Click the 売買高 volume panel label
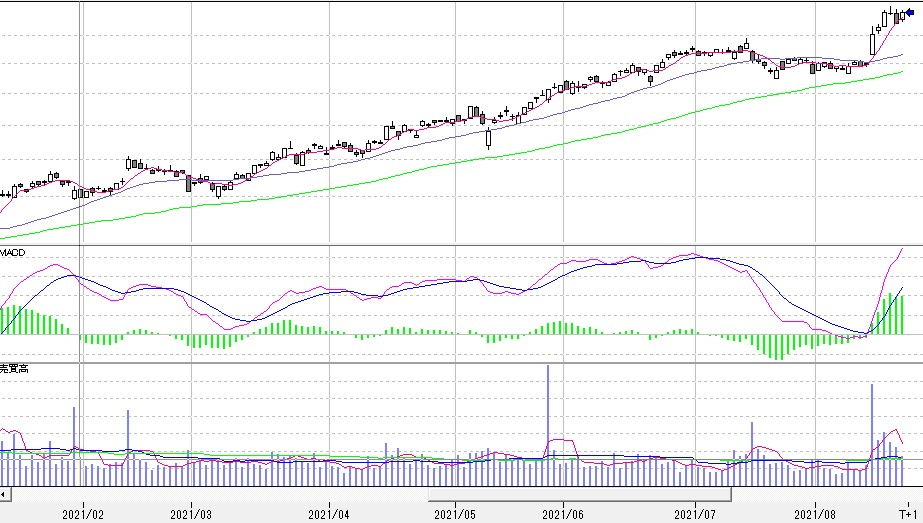 click(x=14, y=369)
